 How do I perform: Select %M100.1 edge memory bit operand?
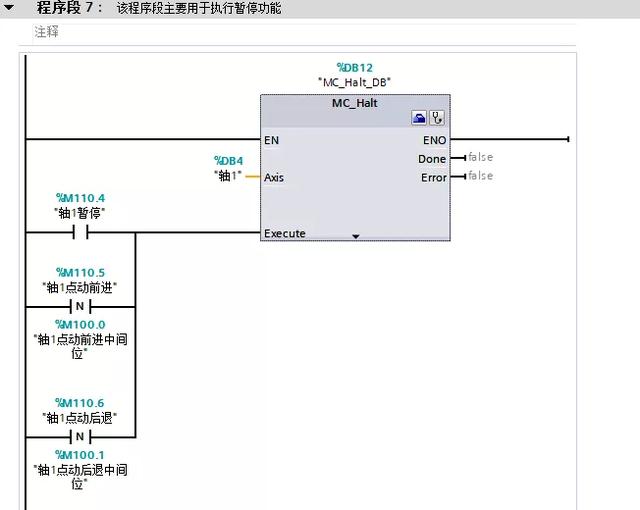pos(80,455)
